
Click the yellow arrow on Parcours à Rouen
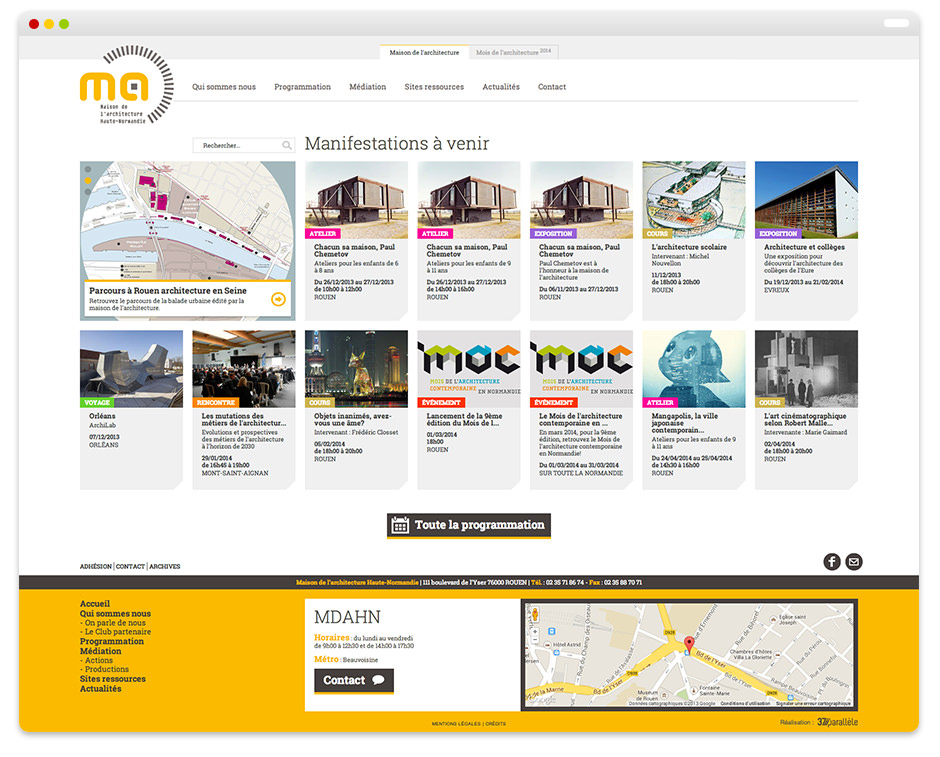pos(278,299)
